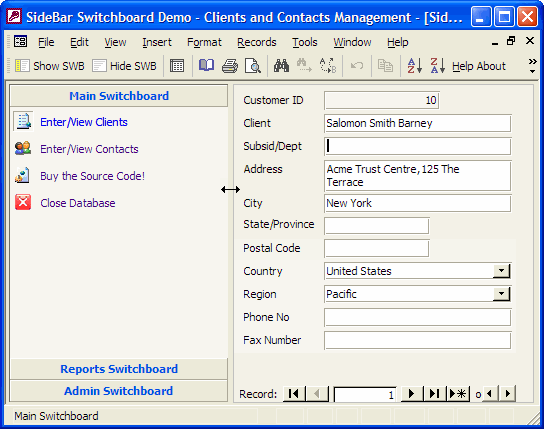This screenshot has width=544, height=429.
Task: Open the Buy the Source Code! link
Action: [92, 176]
